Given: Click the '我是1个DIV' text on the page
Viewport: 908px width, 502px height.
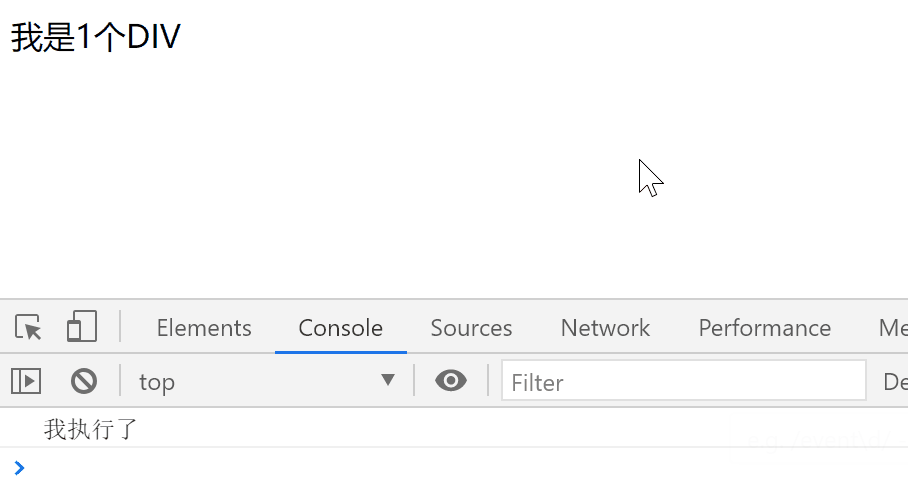Looking at the screenshot, I should pos(95,37).
